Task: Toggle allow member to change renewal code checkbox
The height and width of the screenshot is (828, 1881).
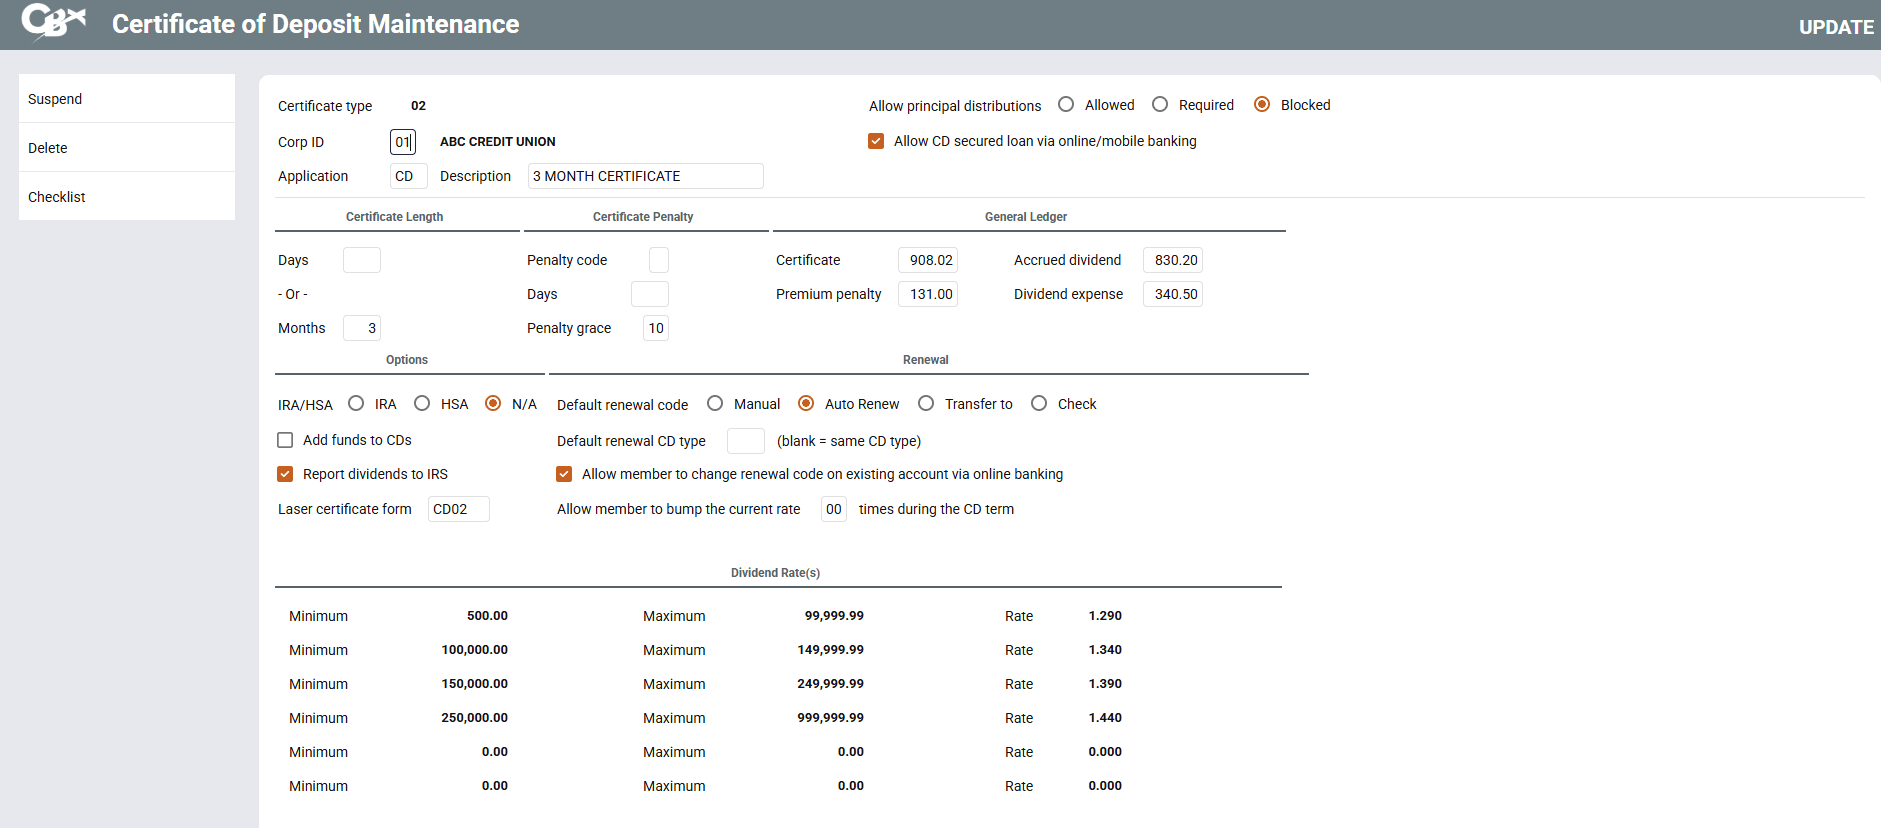Action: pyautogui.click(x=564, y=474)
